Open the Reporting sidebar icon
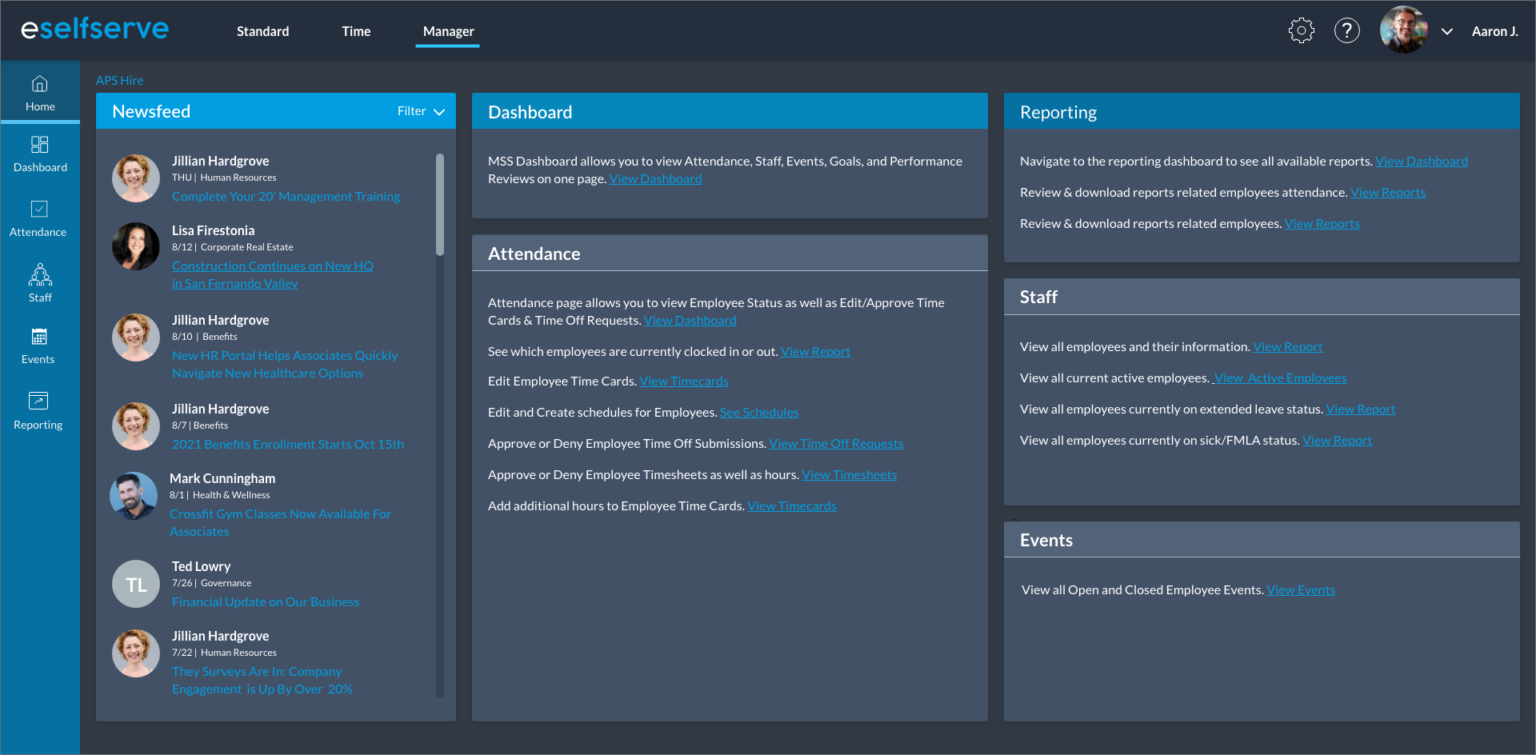The width and height of the screenshot is (1536, 755). 38,401
